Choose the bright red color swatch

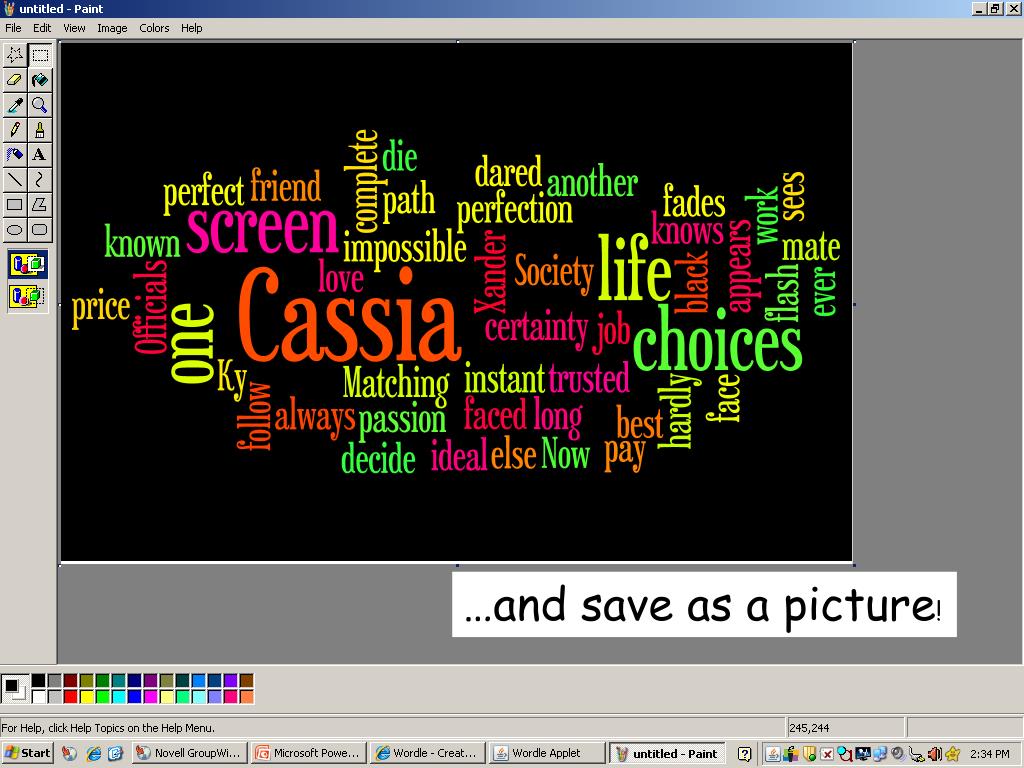71,697
